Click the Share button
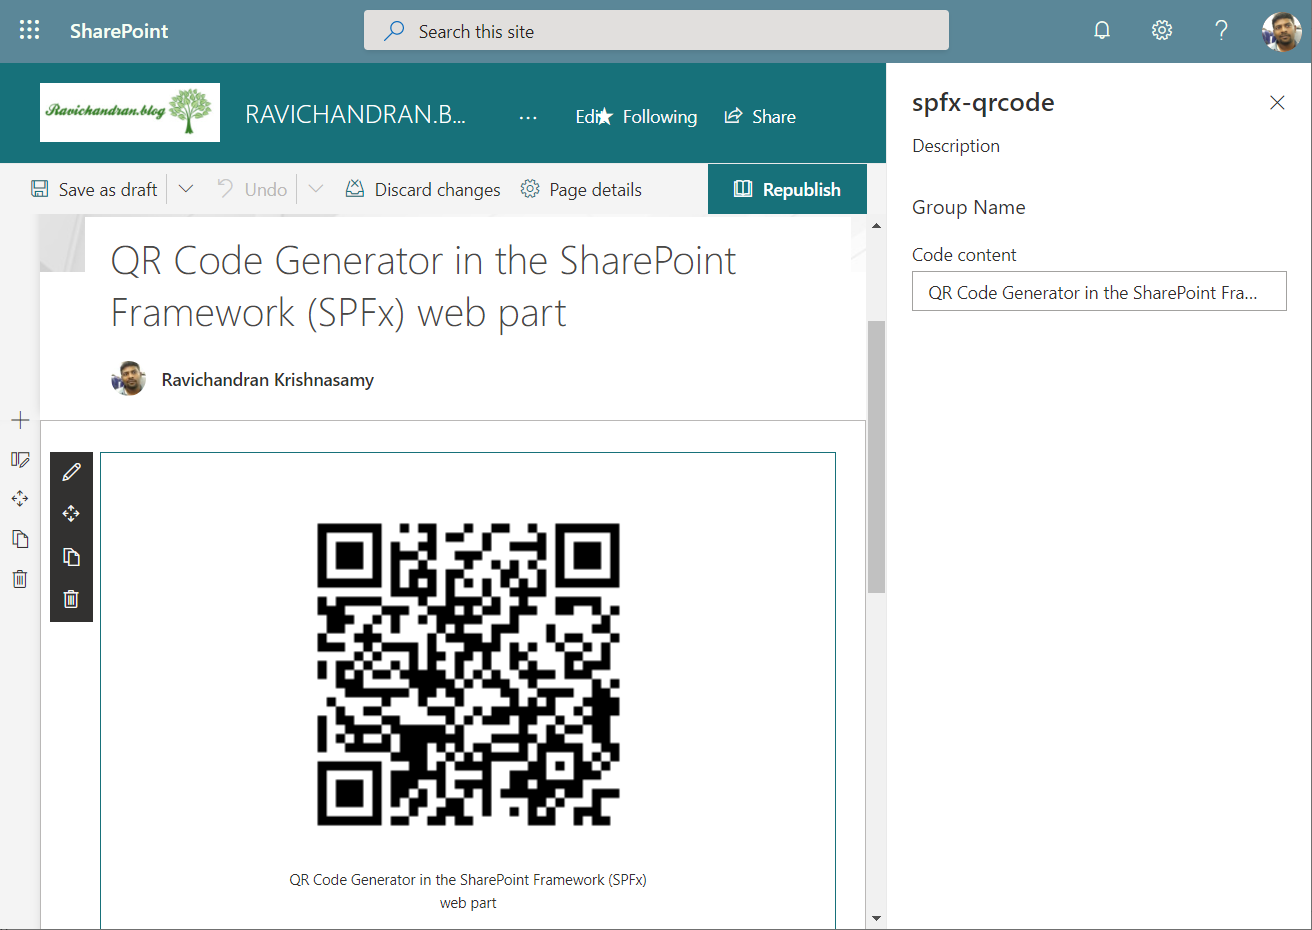 pyautogui.click(x=760, y=117)
